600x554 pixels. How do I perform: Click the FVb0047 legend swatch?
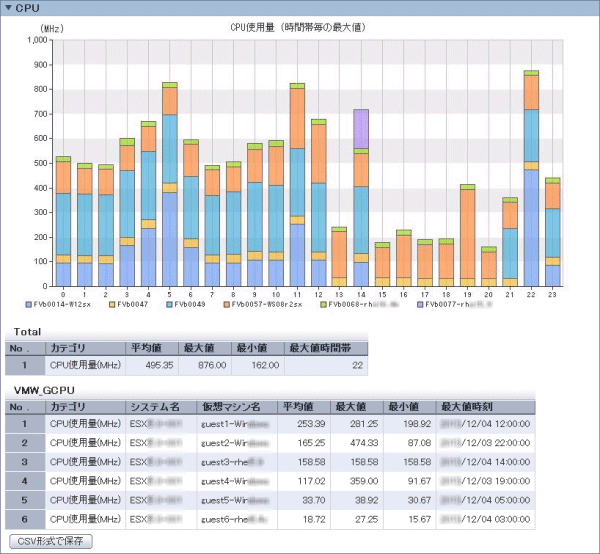[x=111, y=303]
